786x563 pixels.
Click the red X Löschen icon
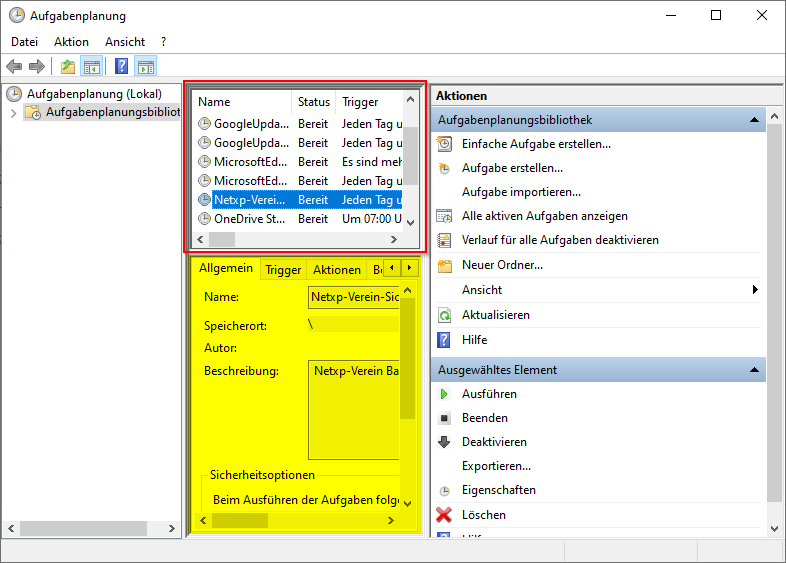click(444, 515)
